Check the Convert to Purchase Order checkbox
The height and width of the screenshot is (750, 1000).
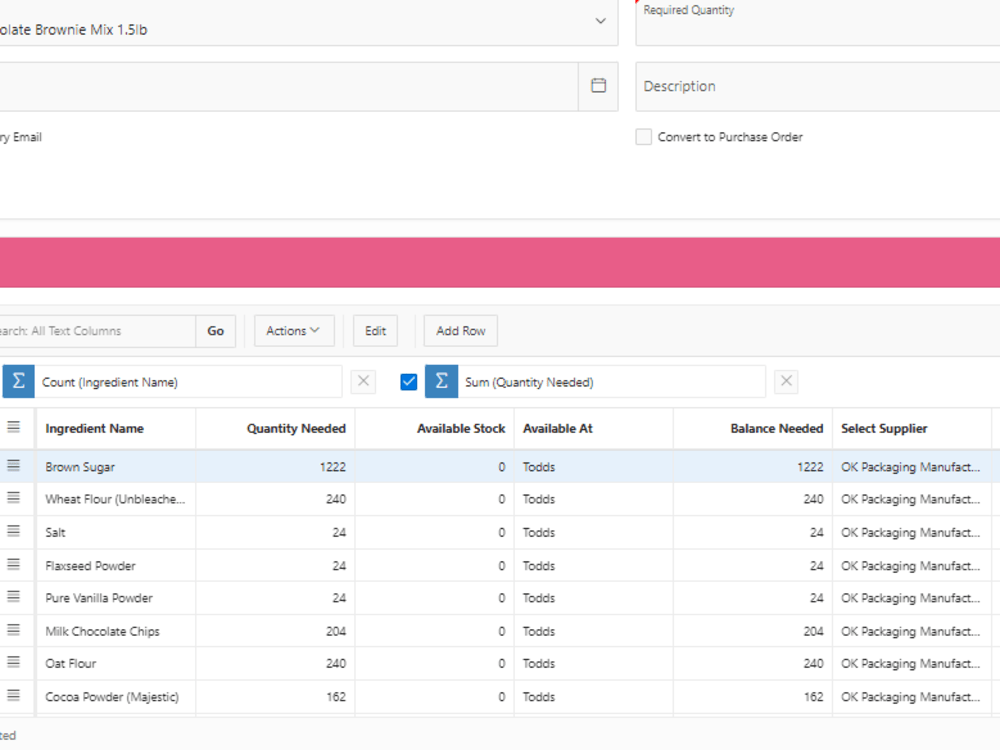coord(644,137)
